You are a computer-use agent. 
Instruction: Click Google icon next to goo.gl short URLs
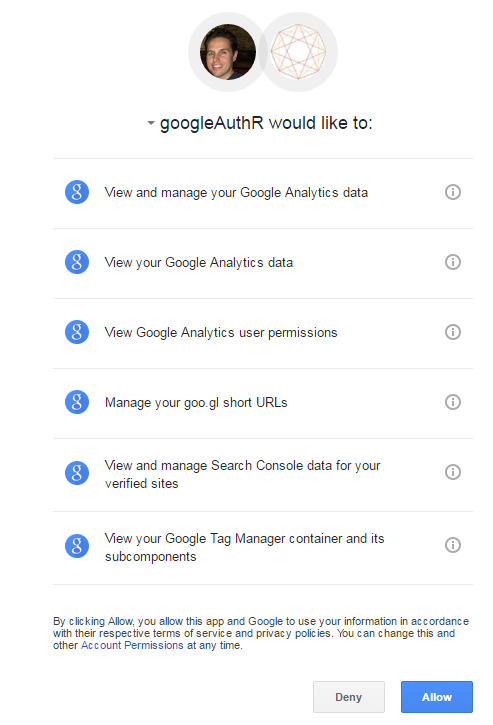coord(77,402)
